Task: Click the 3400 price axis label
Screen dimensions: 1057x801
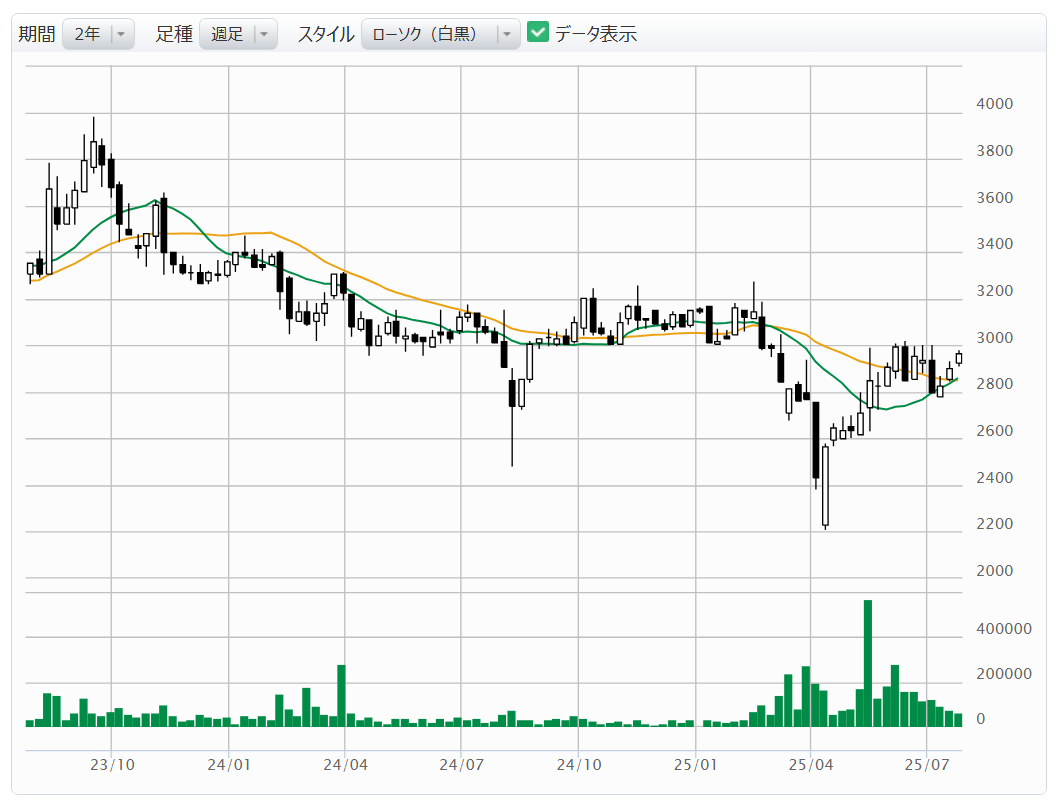Action: pos(994,244)
